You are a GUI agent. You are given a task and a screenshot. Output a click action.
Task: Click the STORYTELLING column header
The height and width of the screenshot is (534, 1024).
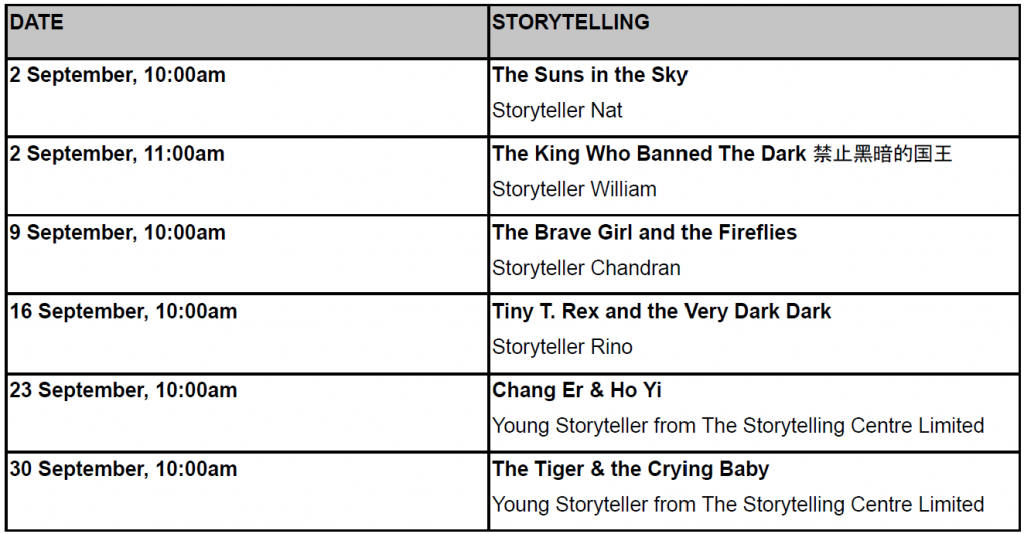tap(754, 31)
